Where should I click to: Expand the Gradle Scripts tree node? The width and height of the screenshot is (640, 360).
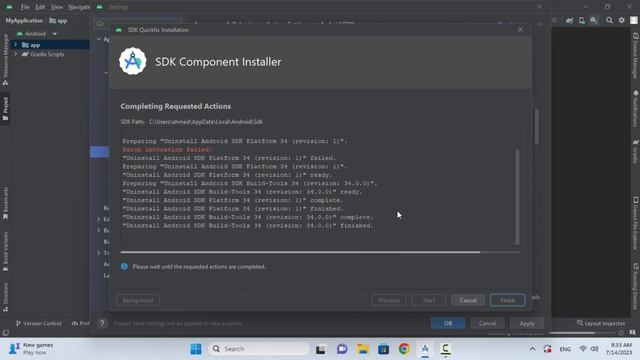16,54
